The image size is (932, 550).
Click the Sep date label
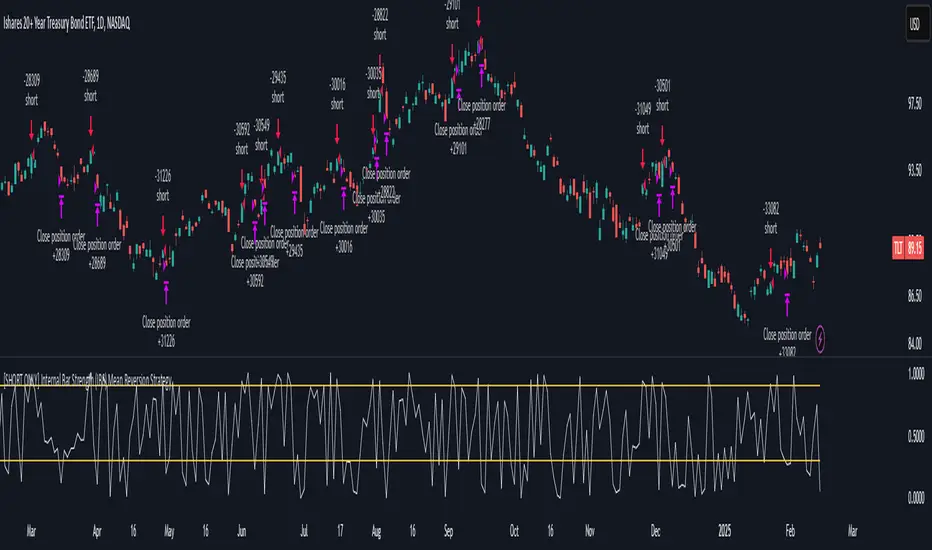click(x=448, y=531)
